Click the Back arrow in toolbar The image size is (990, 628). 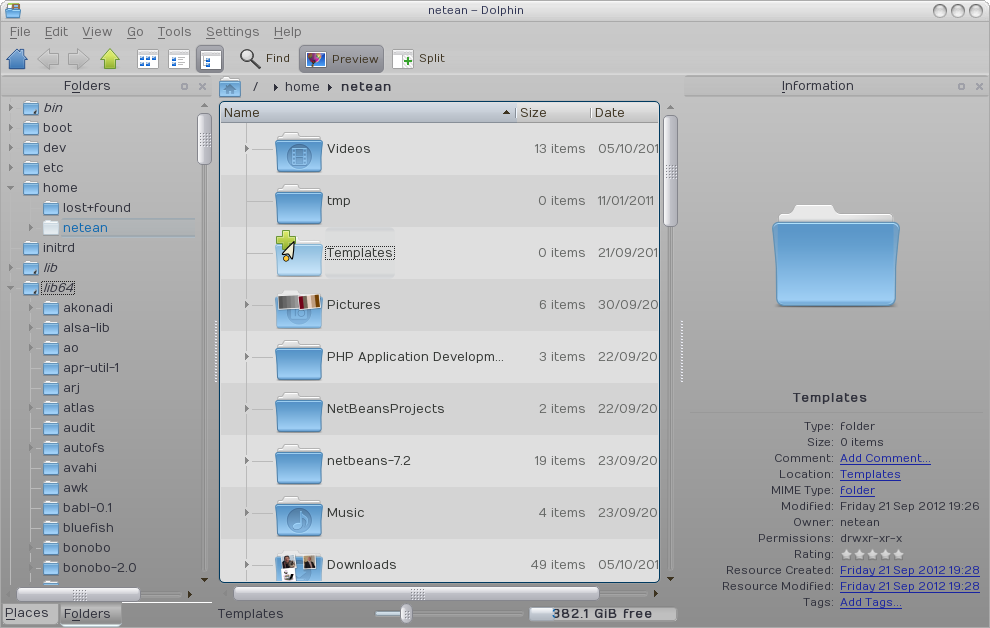(49, 59)
